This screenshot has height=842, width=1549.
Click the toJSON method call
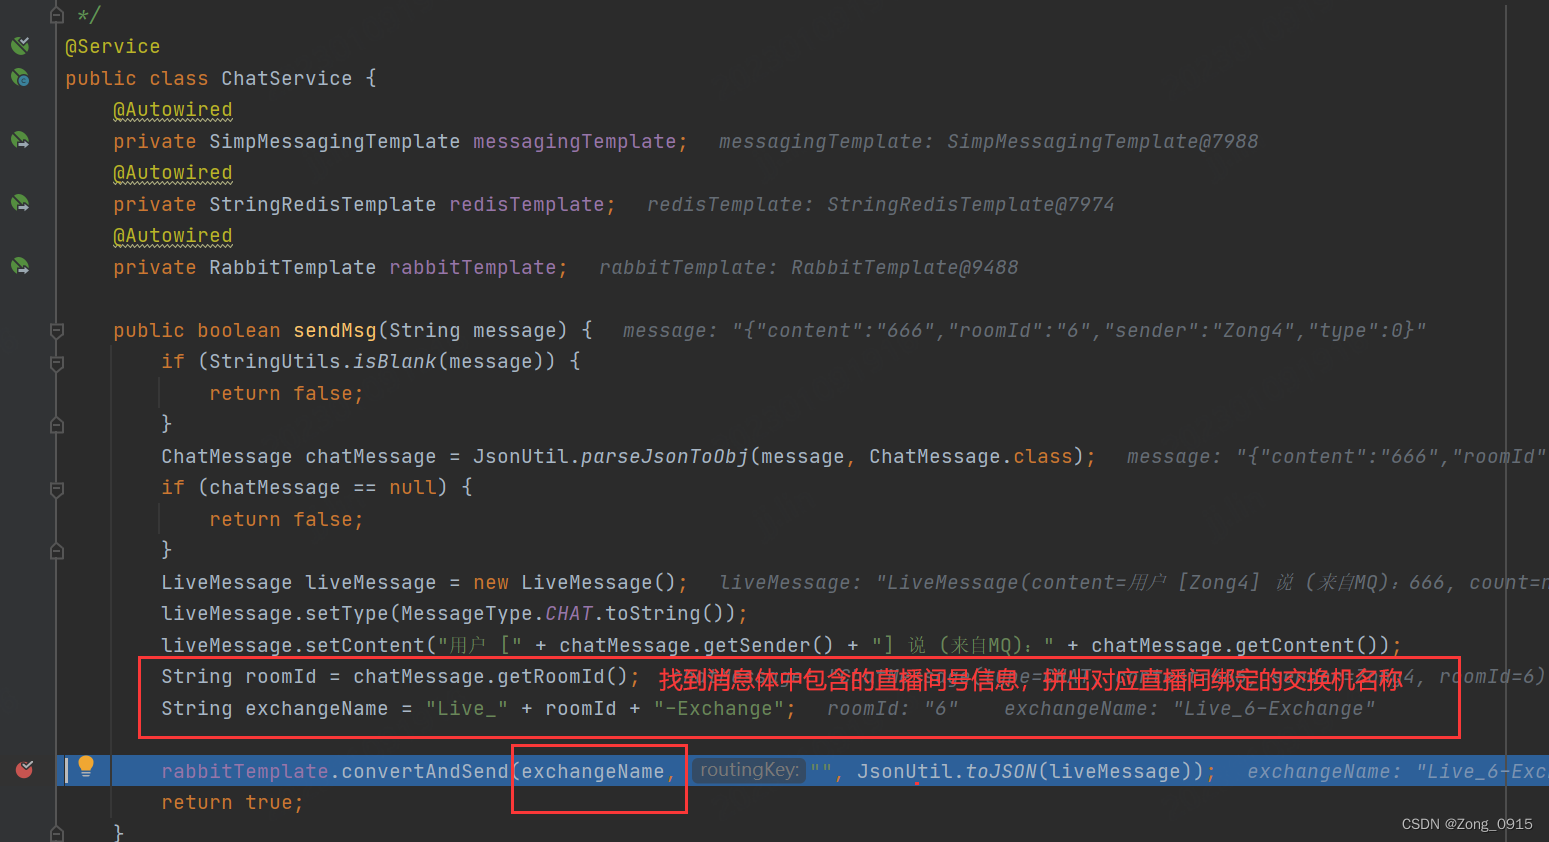[1002, 771]
